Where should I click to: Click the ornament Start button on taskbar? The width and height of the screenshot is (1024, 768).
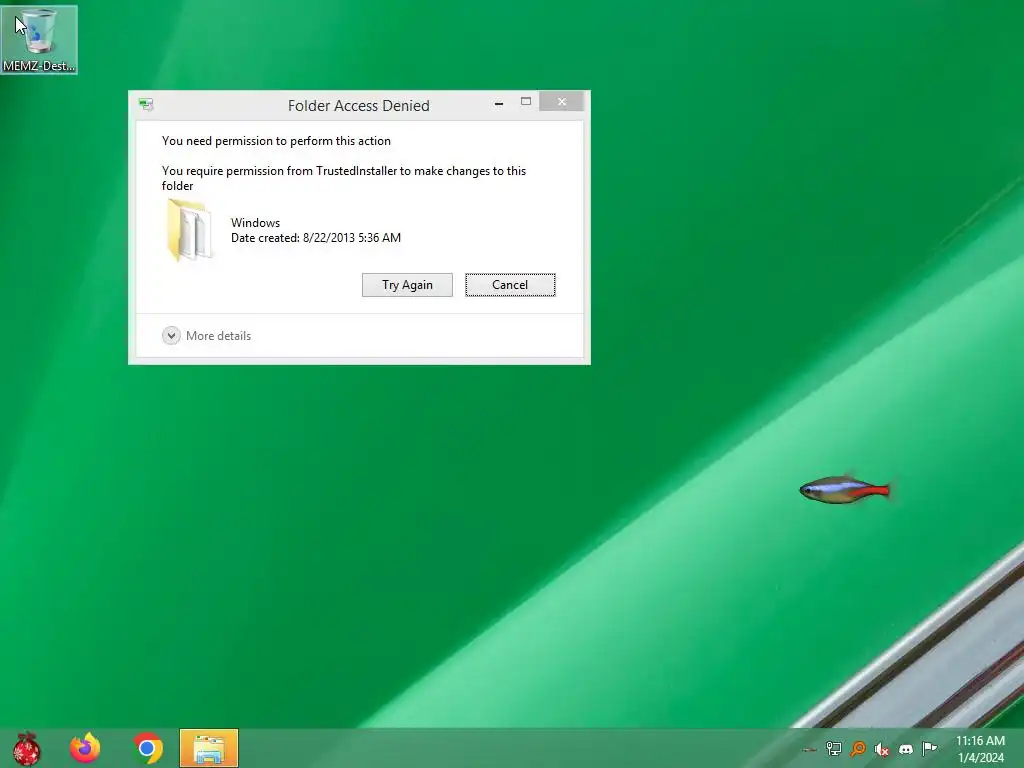click(x=27, y=748)
